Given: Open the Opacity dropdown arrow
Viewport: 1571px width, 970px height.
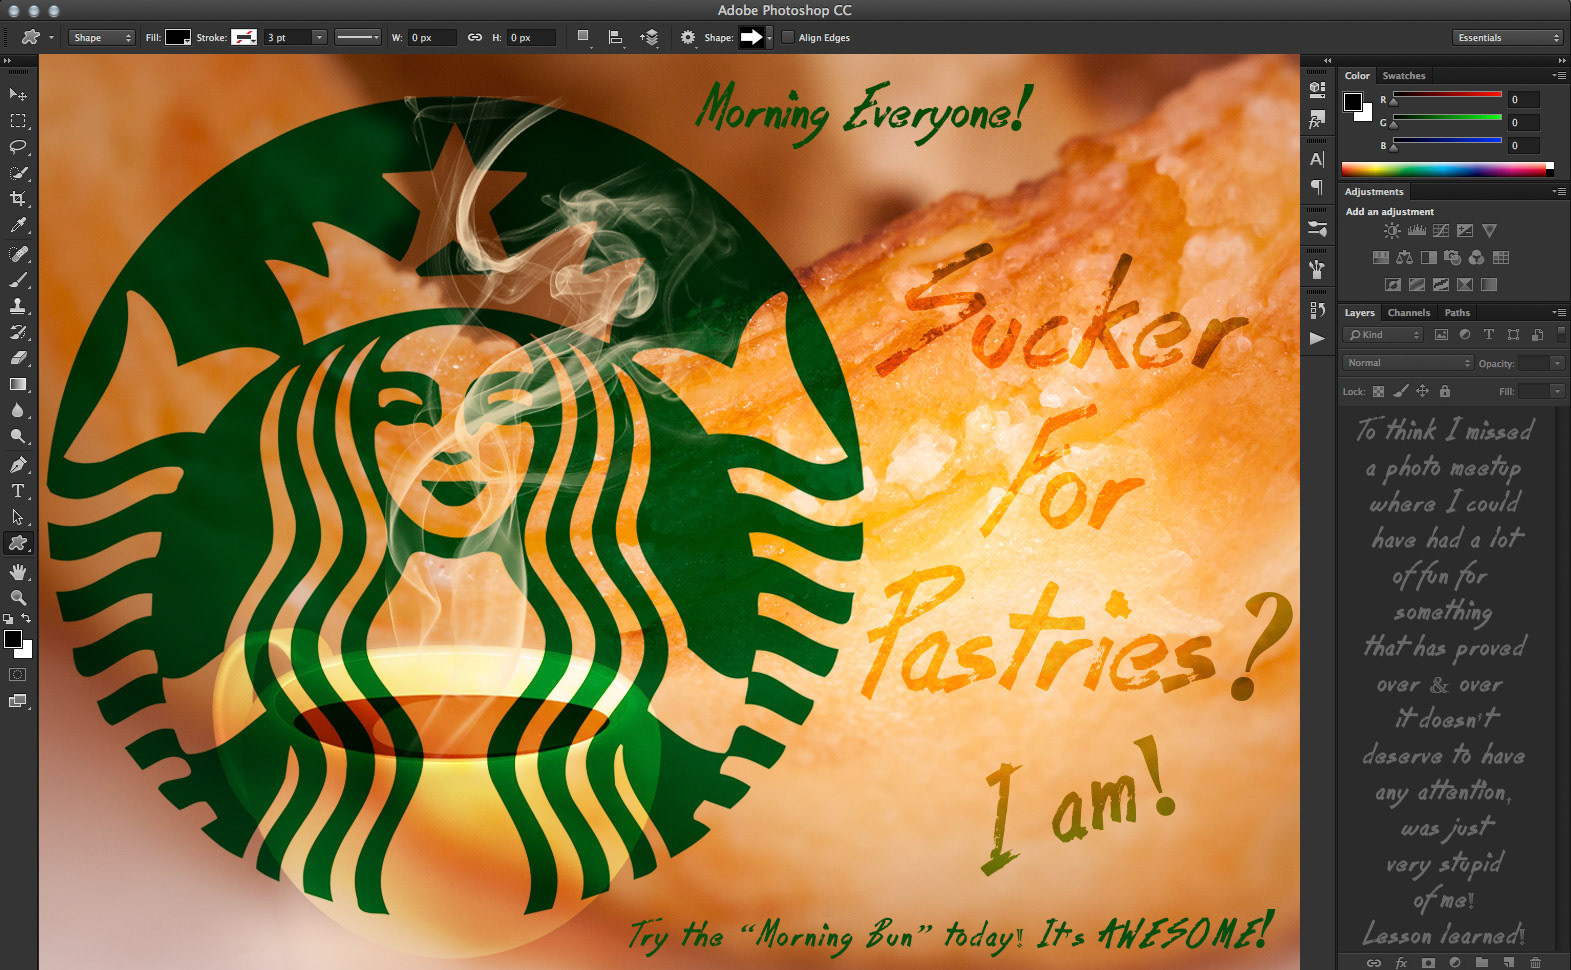Looking at the screenshot, I should click(1556, 363).
